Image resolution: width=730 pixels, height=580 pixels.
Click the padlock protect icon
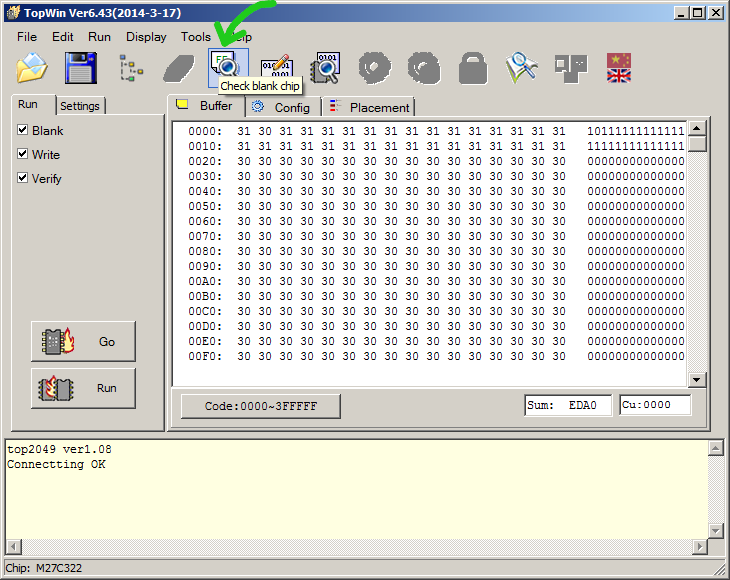472,68
